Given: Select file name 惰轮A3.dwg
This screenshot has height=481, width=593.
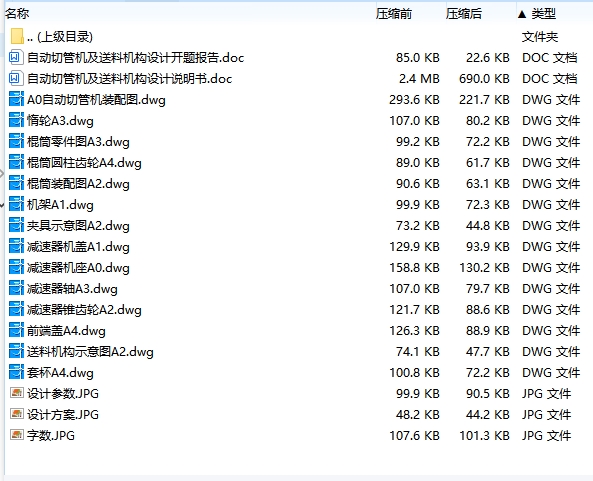Looking at the screenshot, I should 60,121.
